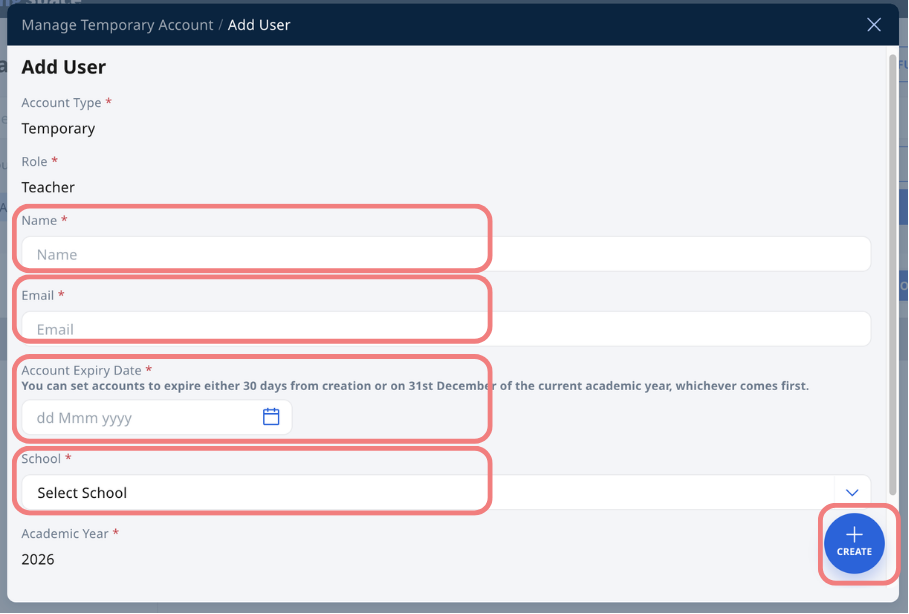Click the Teacher role value
Viewport: 909px width, 614px height.
pyautogui.click(x=48, y=187)
